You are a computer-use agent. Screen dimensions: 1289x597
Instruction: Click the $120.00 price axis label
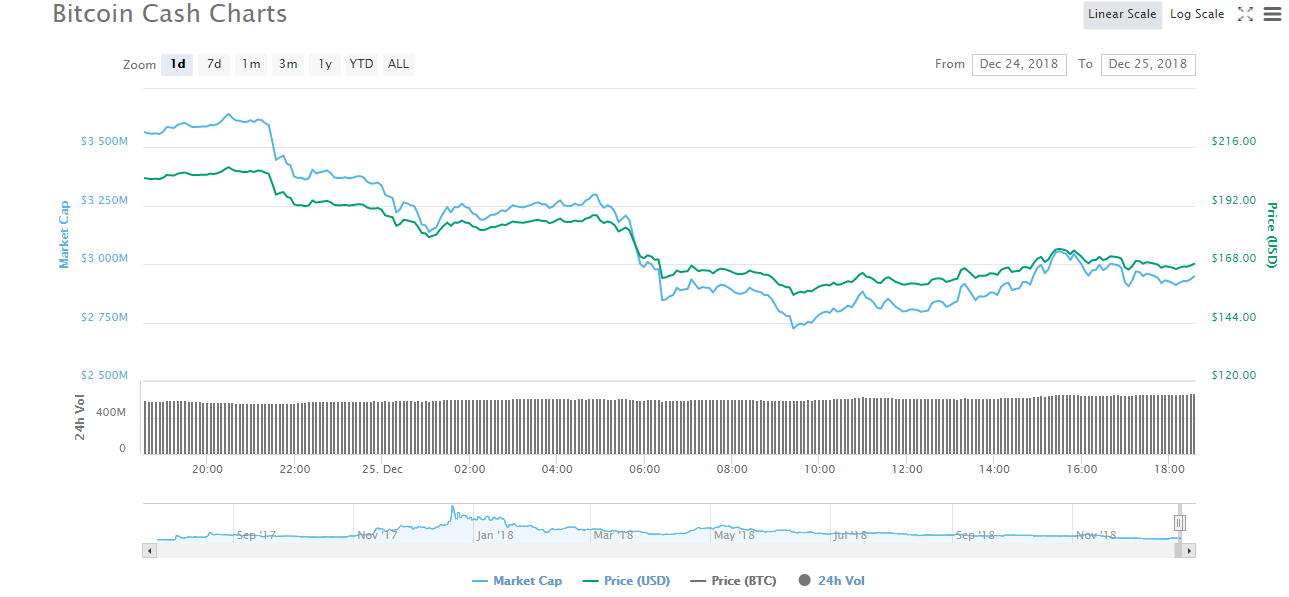pyautogui.click(x=1233, y=375)
